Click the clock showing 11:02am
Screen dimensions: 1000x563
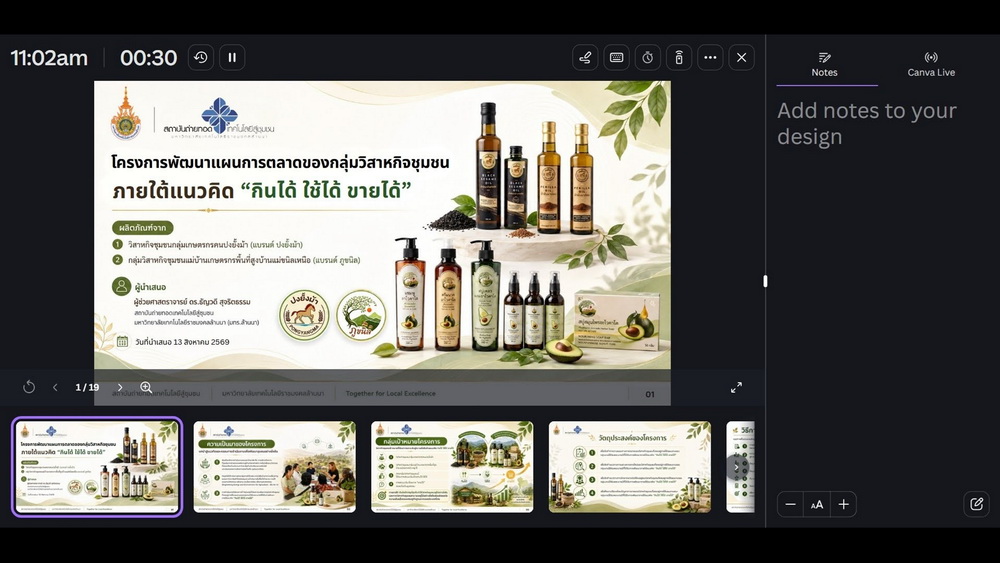(49, 57)
